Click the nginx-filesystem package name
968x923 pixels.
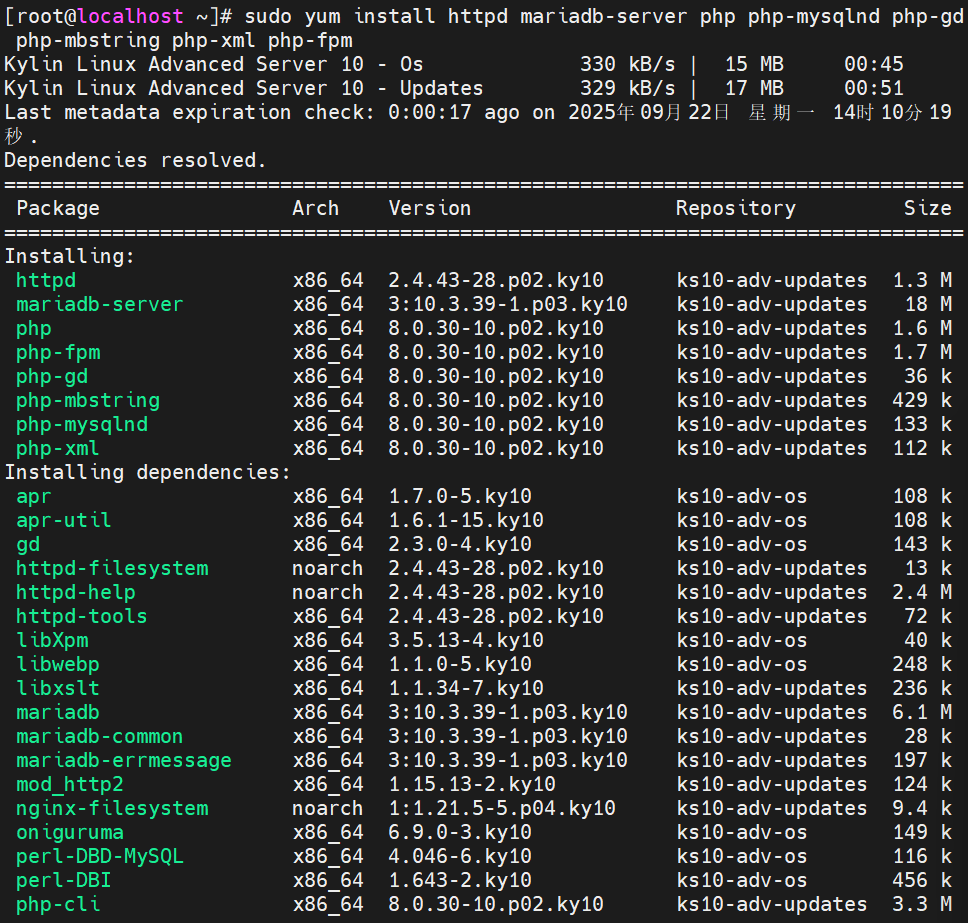tap(112, 809)
